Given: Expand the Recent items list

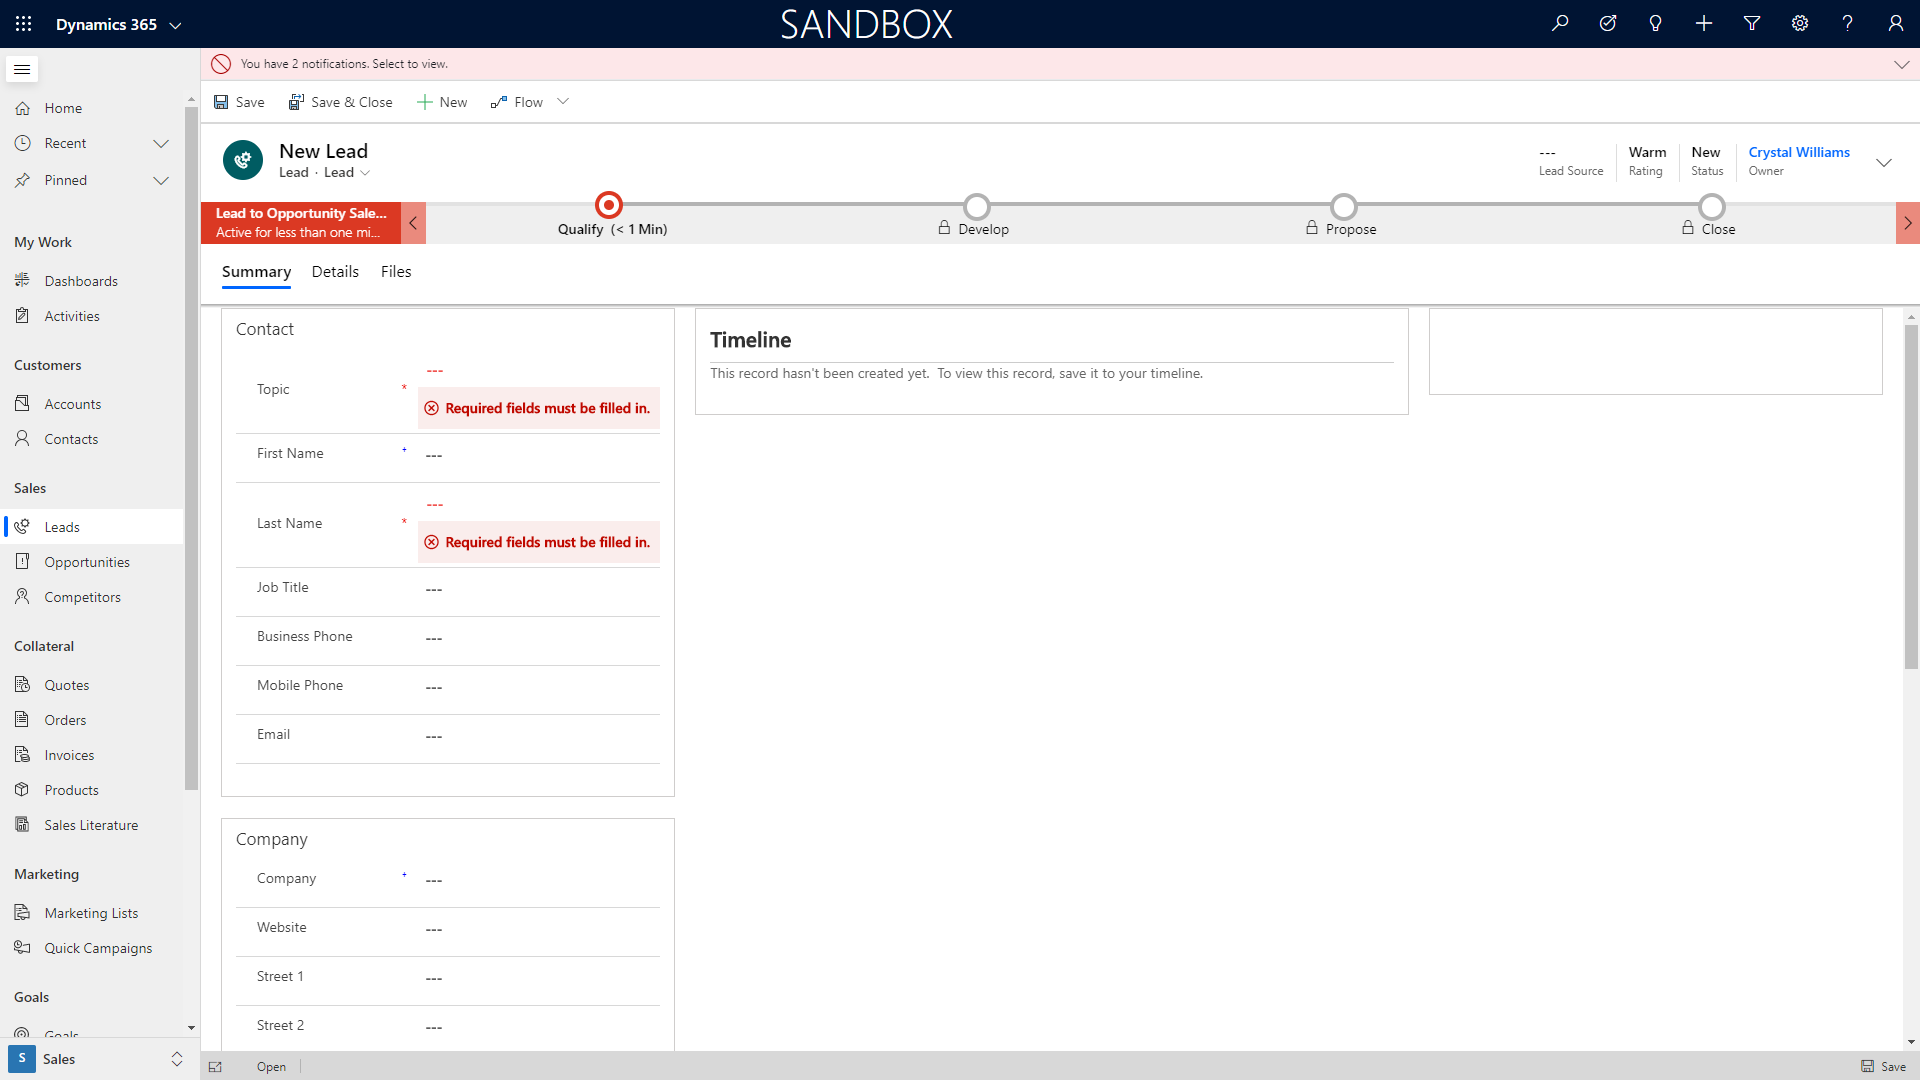Looking at the screenshot, I should 161,144.
